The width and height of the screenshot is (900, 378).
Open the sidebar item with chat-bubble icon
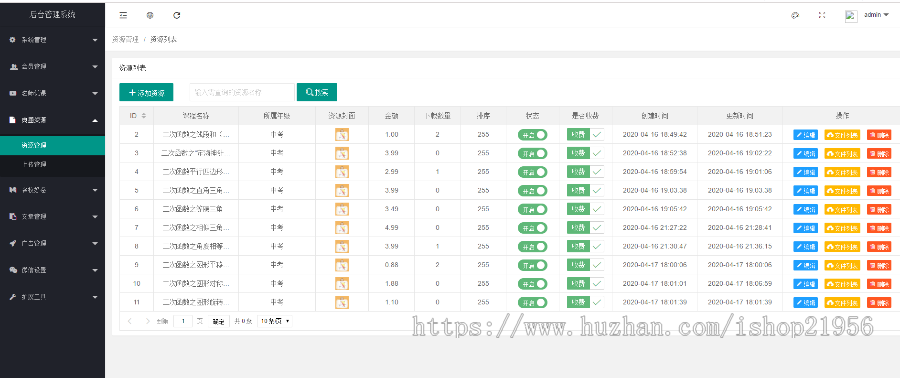coord(52,270)
